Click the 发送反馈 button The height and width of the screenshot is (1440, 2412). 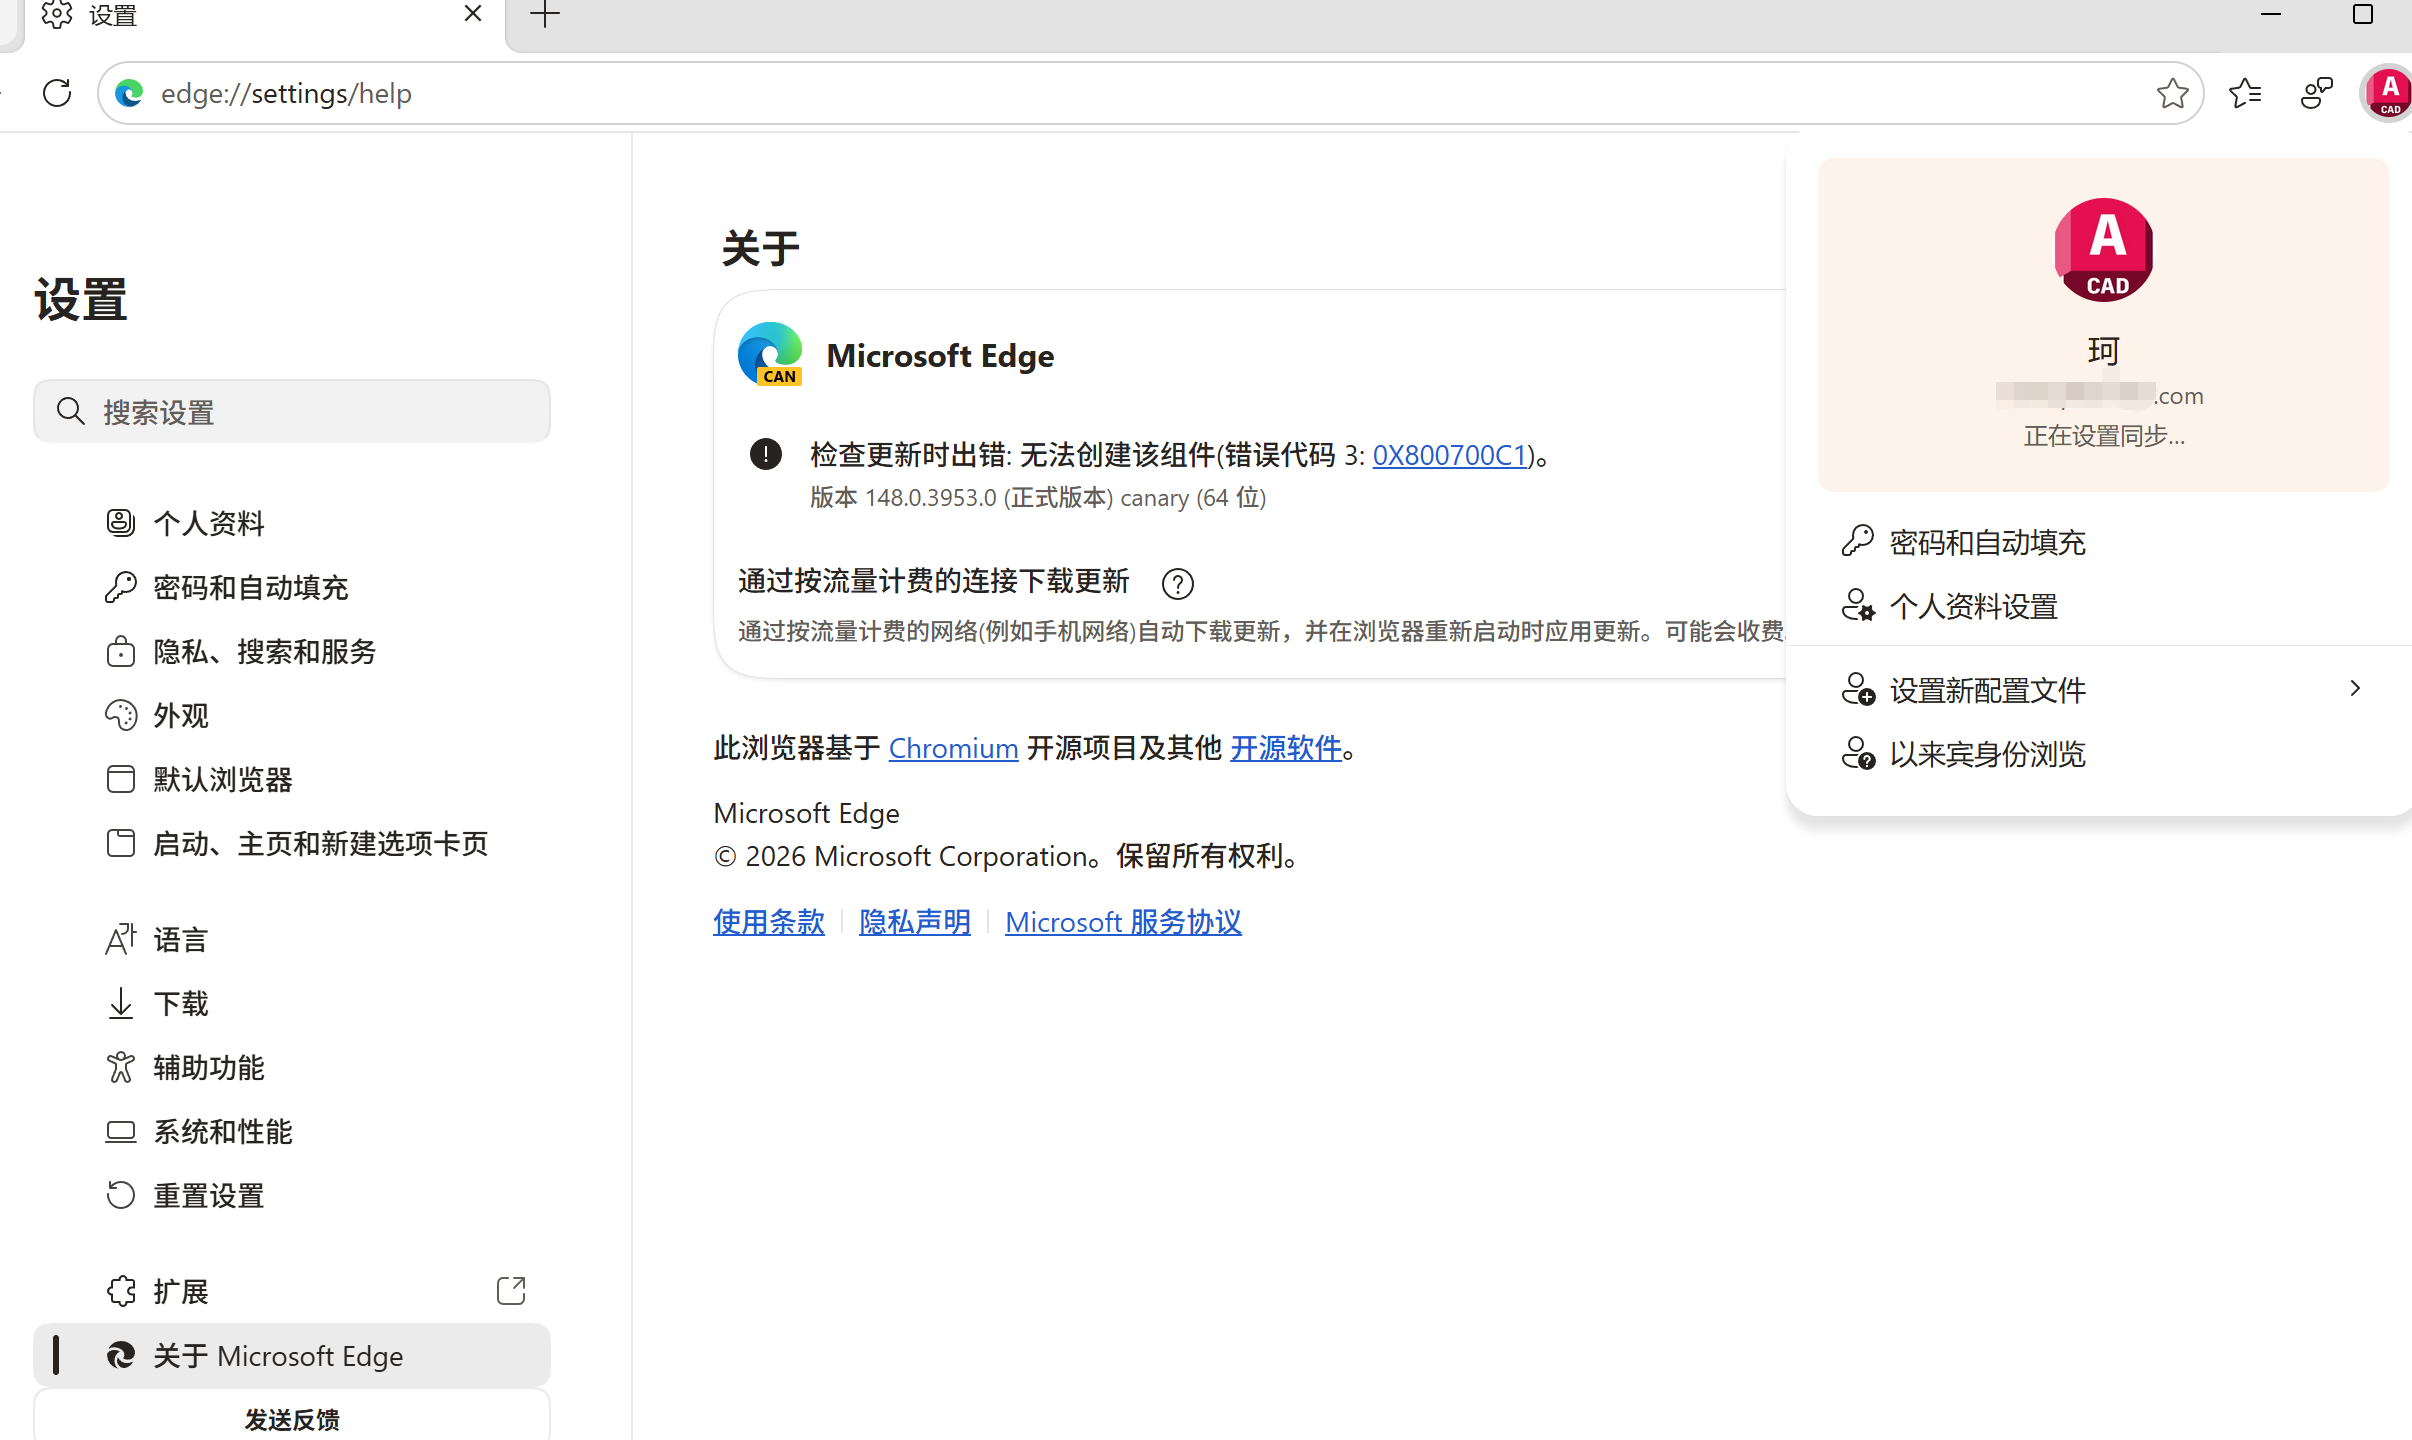[292, 1418]
